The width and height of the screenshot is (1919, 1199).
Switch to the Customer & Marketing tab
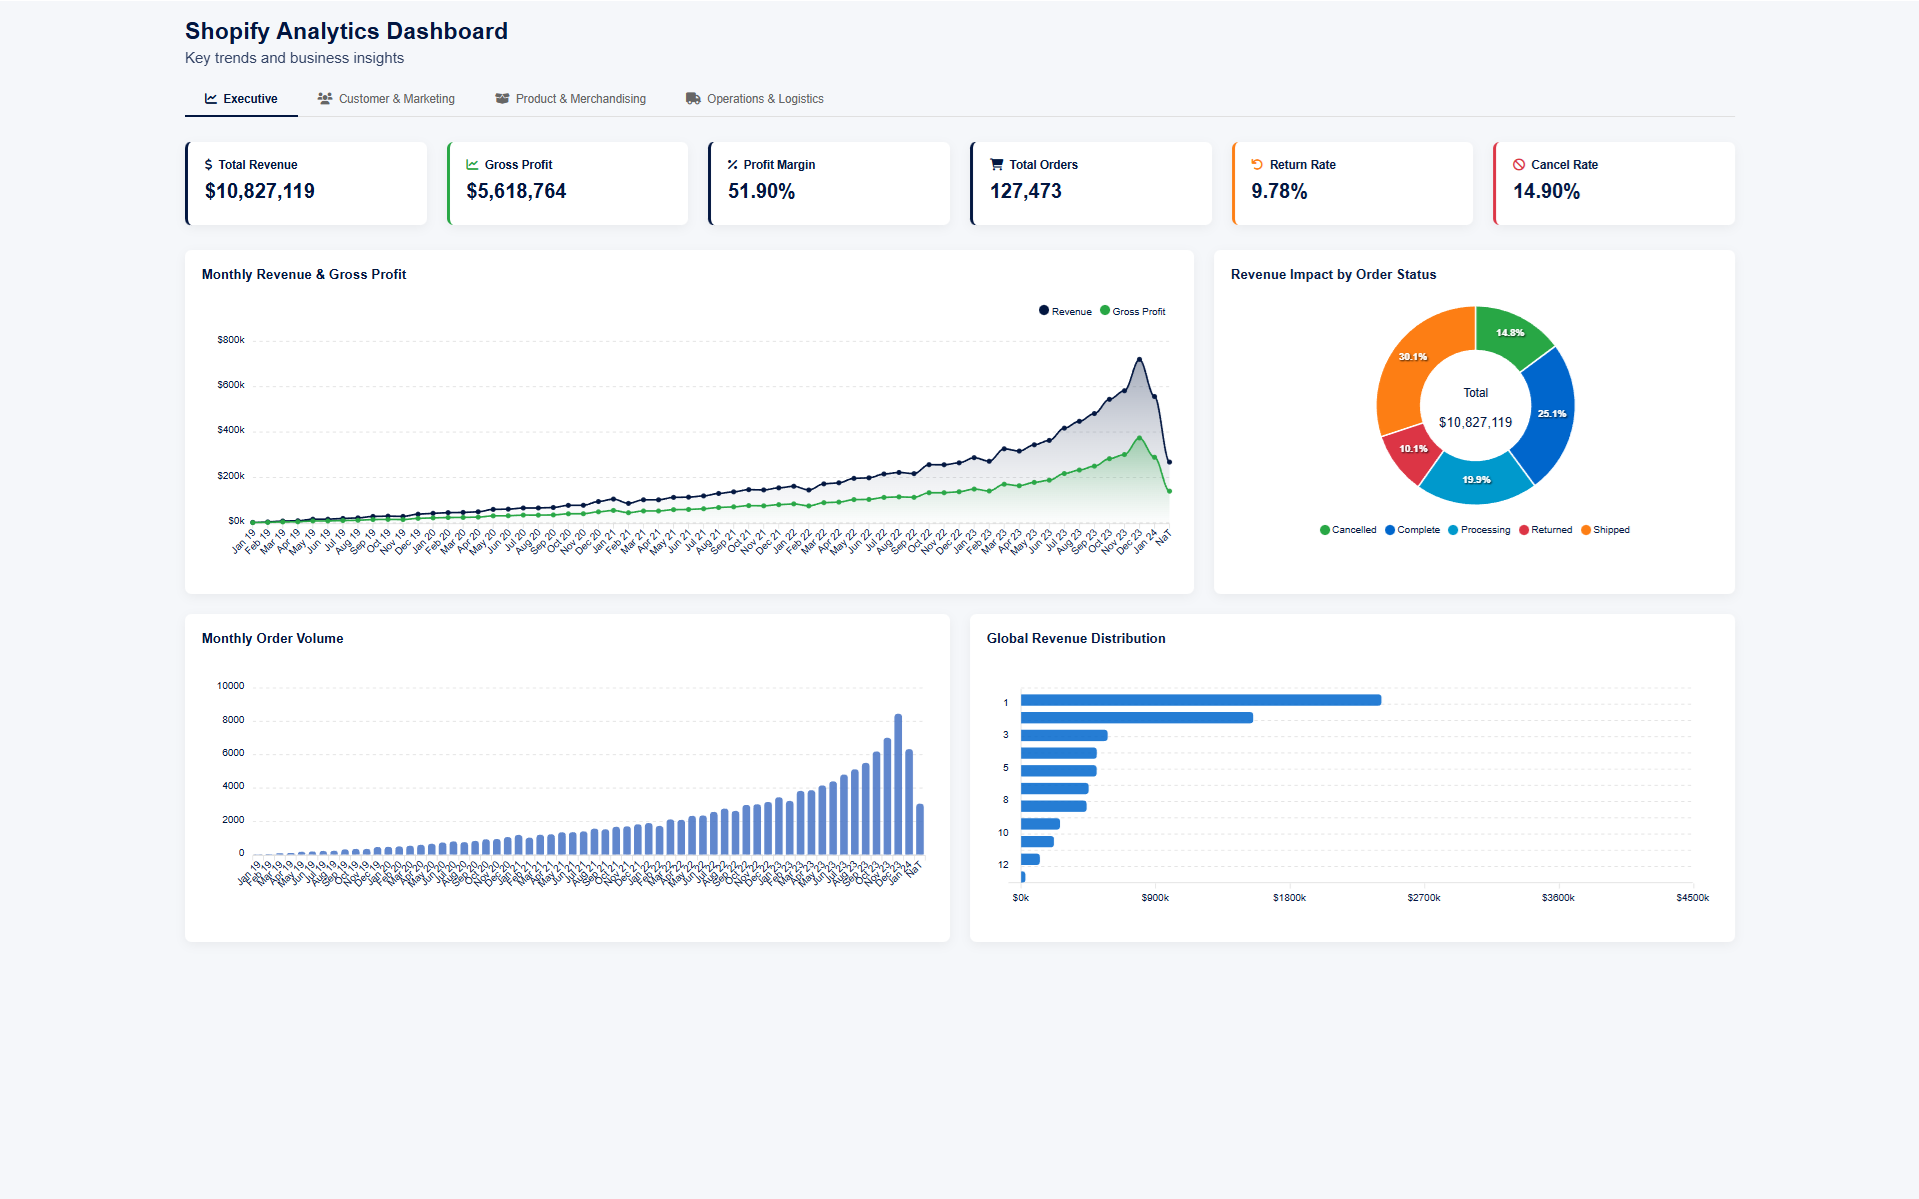pyautogui.click(x=386, y=98)
